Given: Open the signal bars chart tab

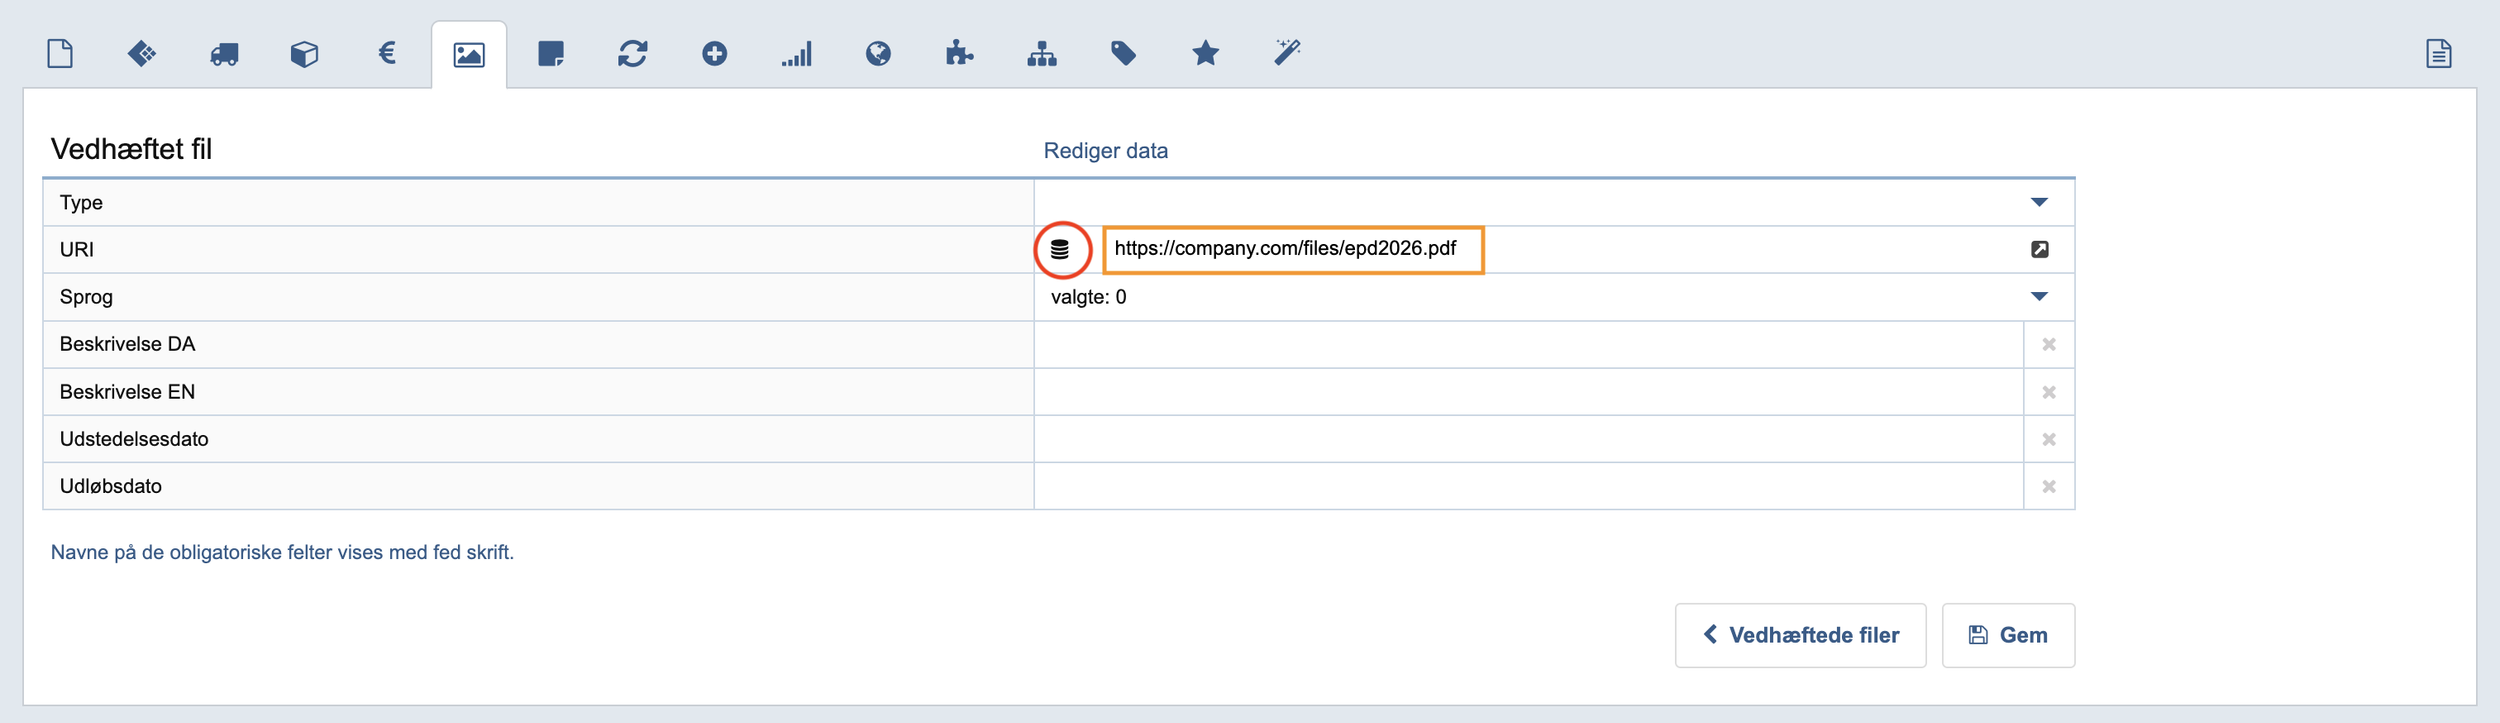Looking at the screenshot, I should coord(797,53).
